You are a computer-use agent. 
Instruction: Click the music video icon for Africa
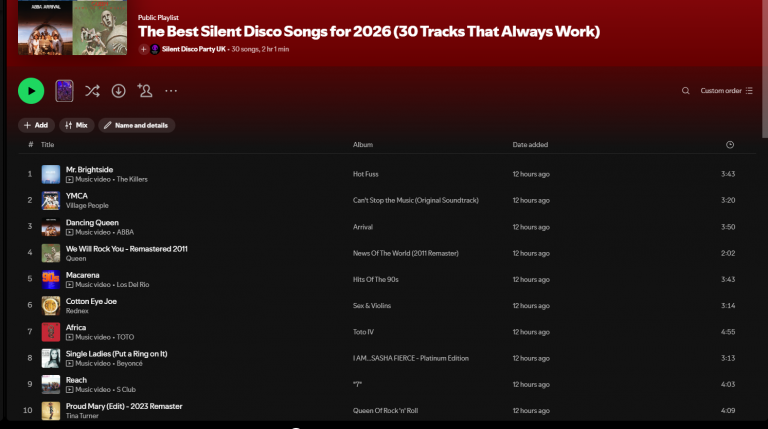click(70, 337)
